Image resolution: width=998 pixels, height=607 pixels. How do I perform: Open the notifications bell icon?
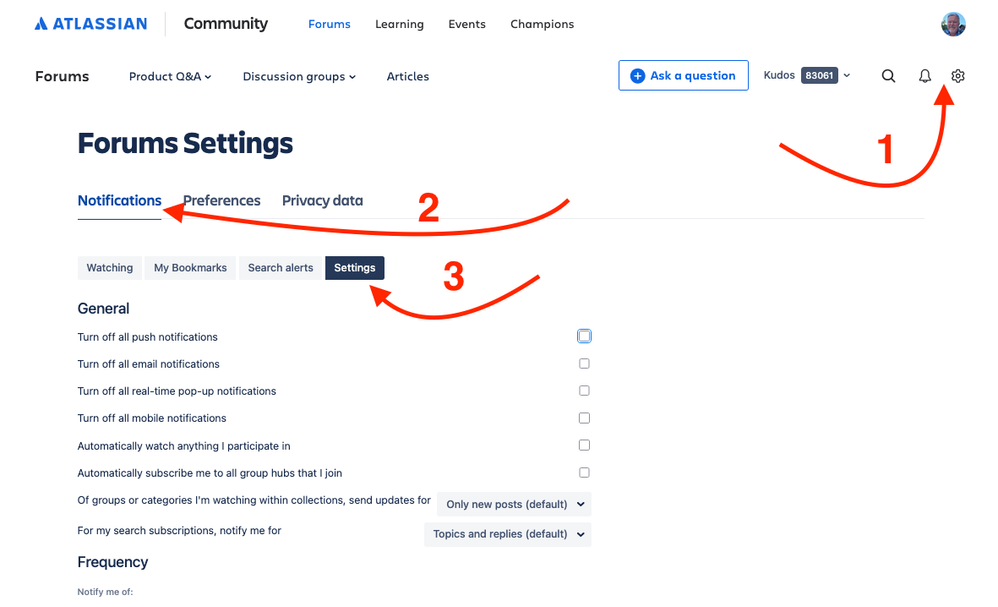(x=924, y=76)
